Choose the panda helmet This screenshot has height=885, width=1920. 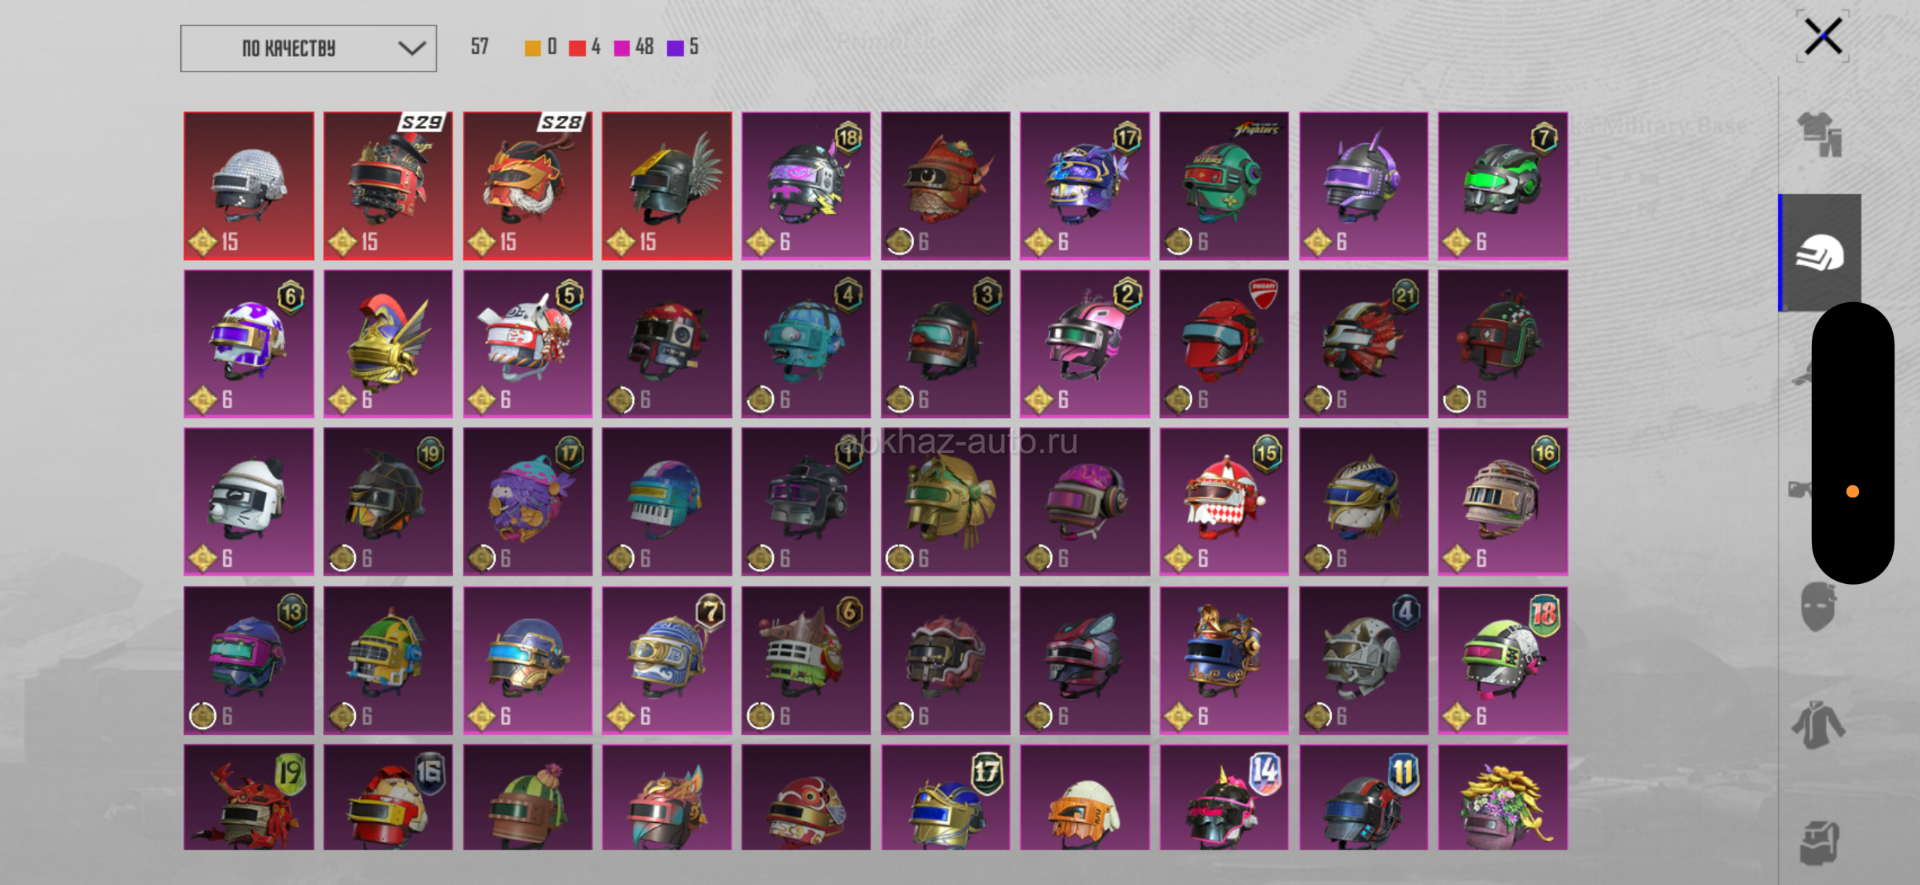(249, 502)
